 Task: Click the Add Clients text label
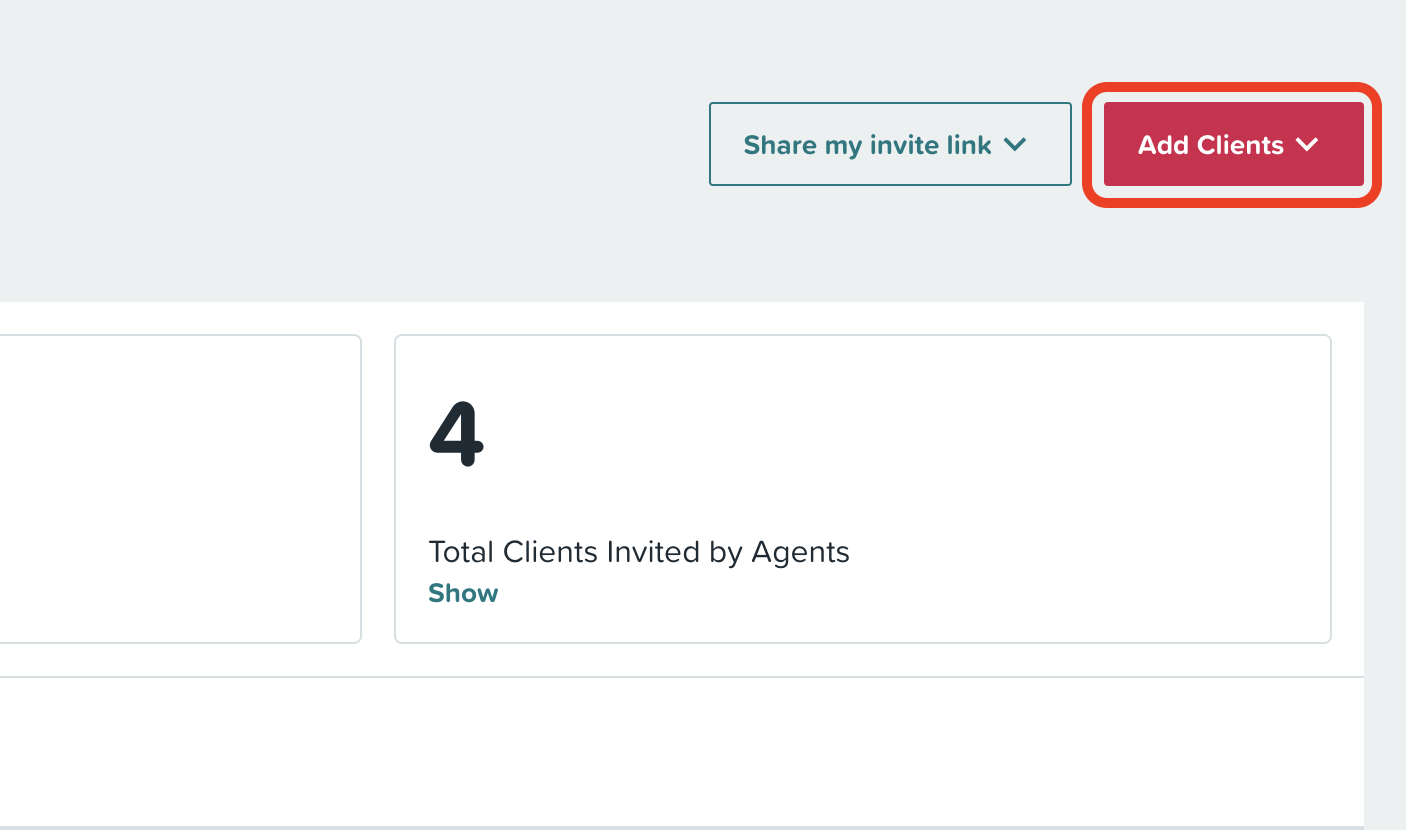click(x=1211, y=145)
